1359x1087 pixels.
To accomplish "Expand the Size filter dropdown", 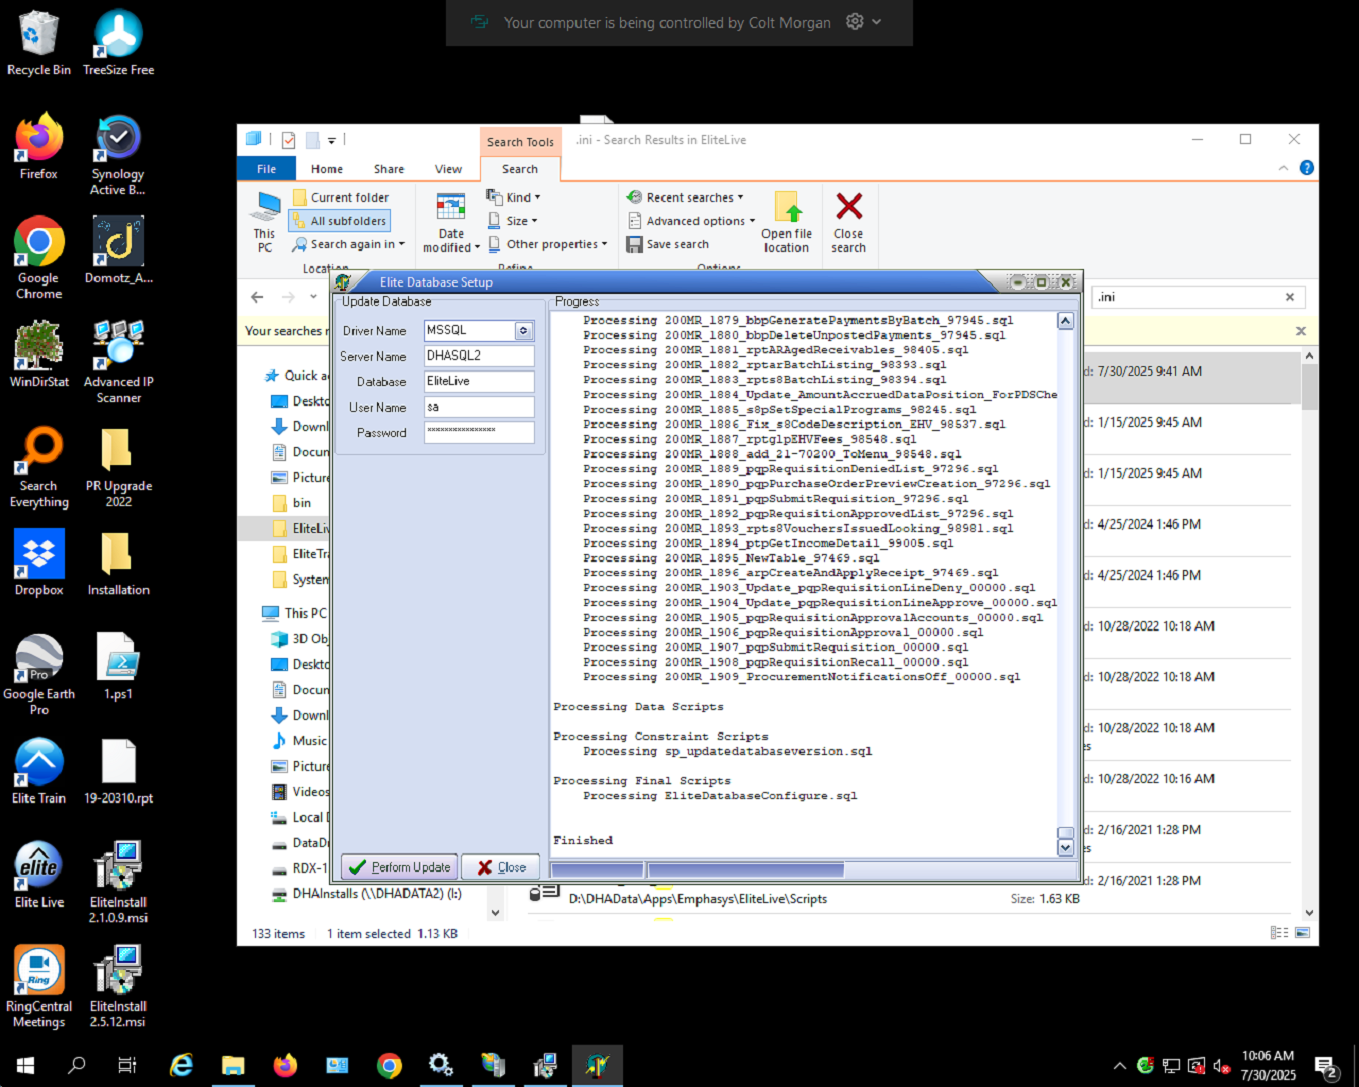I will [512, 221].
